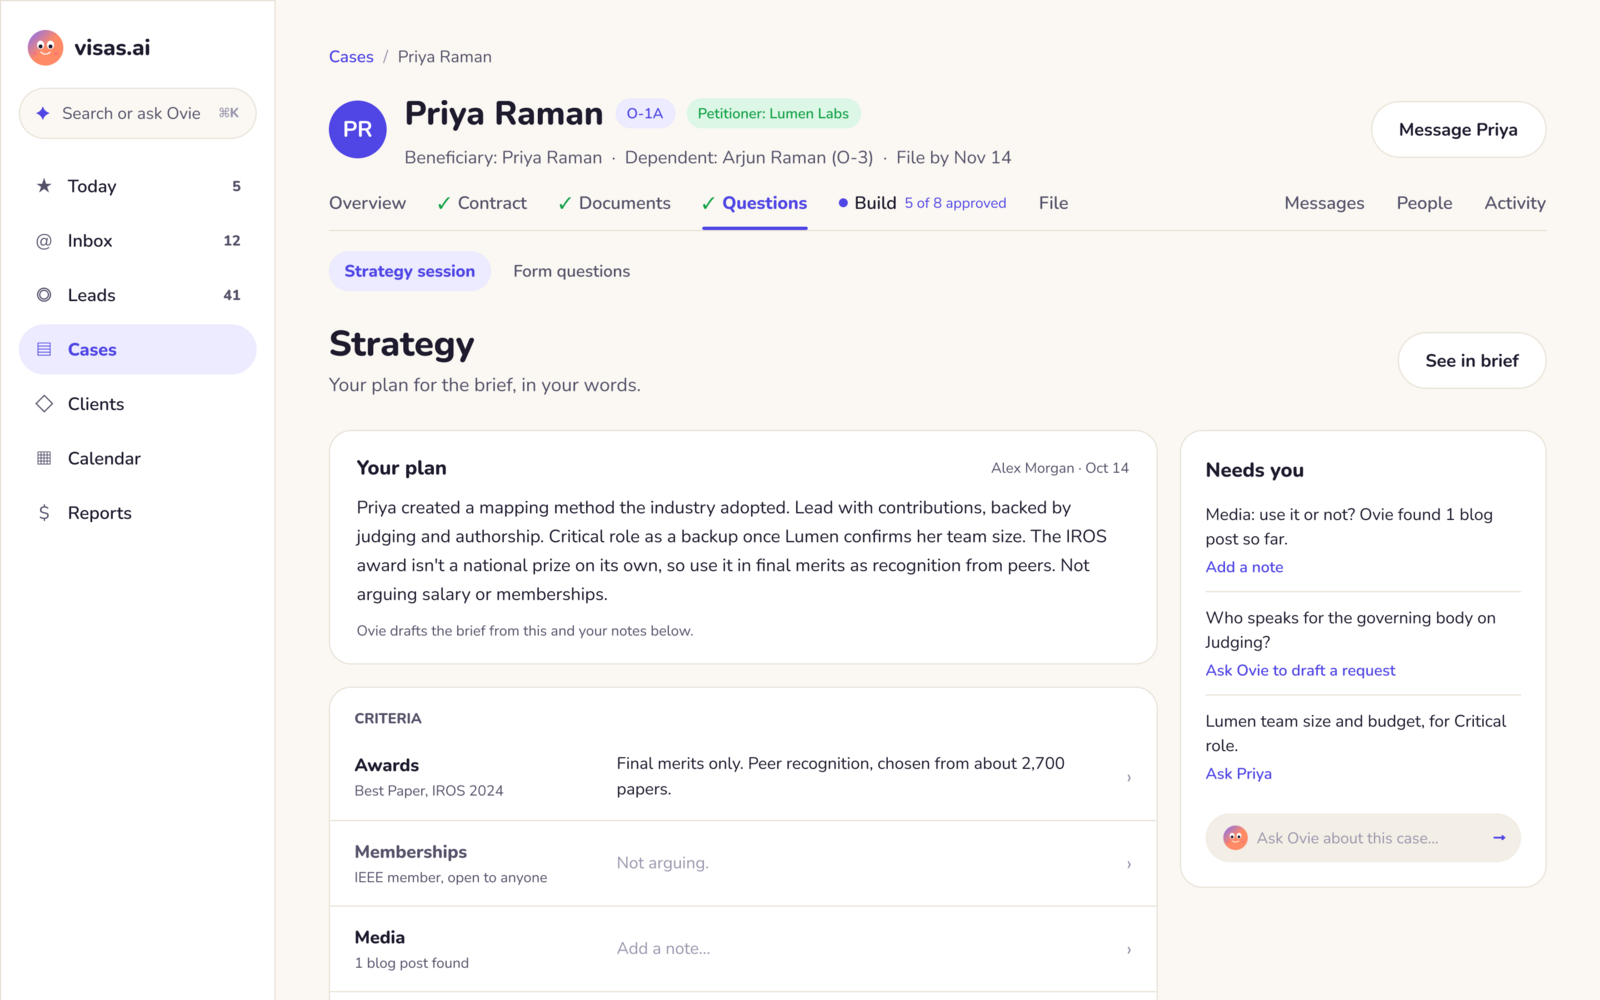Click the checkmark beside Contract
Screen dimensions: 1600x1000
tap(444, 204)
